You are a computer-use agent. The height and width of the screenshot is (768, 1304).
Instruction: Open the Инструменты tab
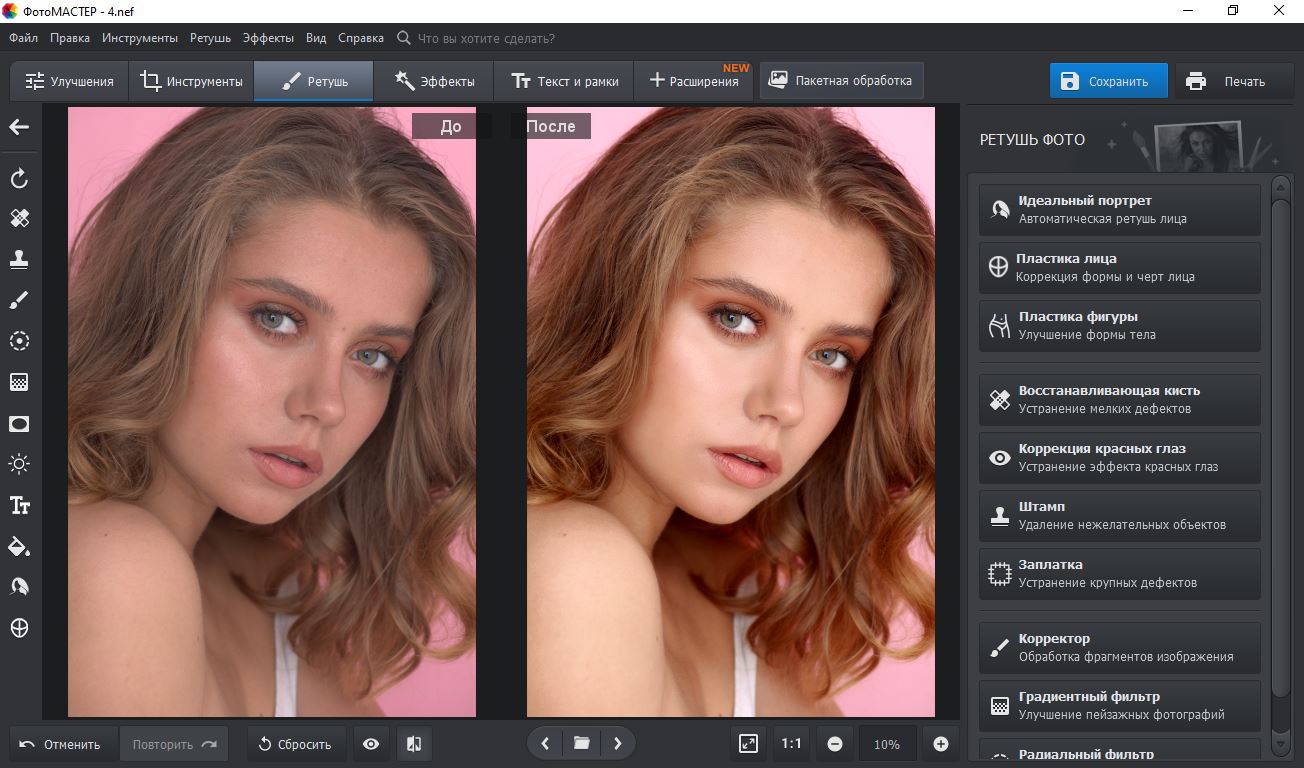(x=191, y=81)
